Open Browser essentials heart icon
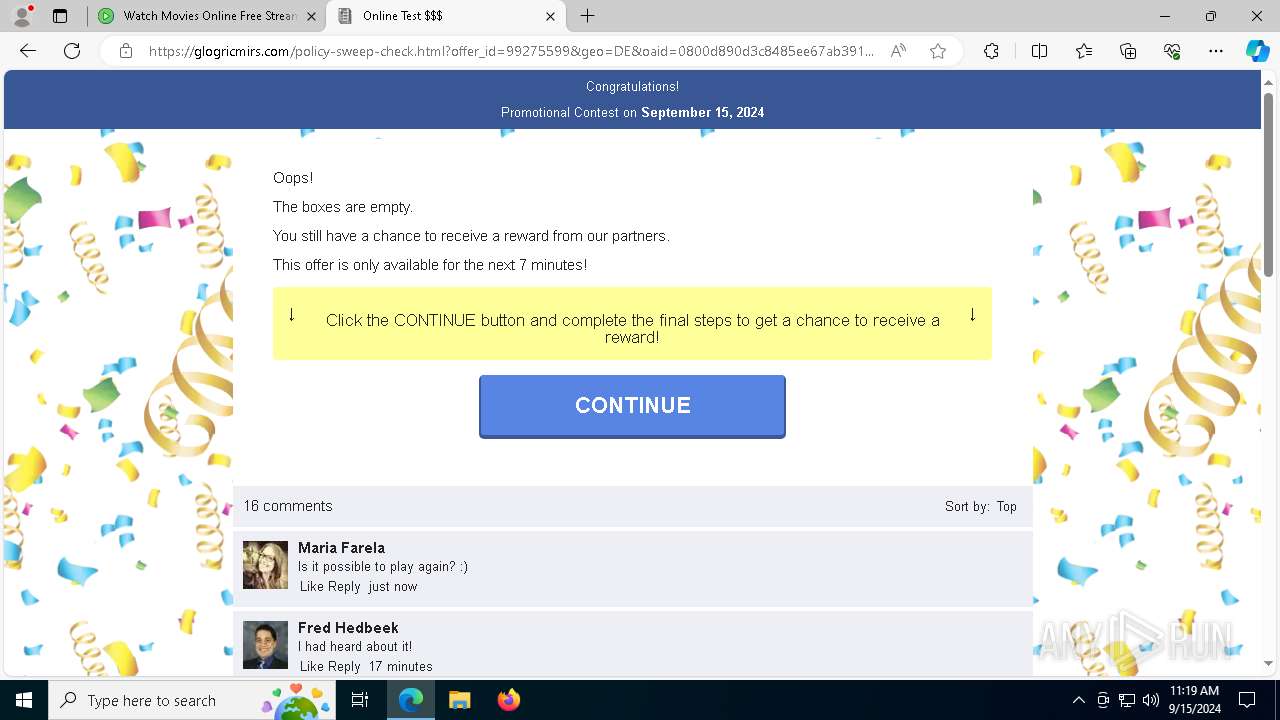This screenshot has width=1280, height=720. (x=1172, y=51)
